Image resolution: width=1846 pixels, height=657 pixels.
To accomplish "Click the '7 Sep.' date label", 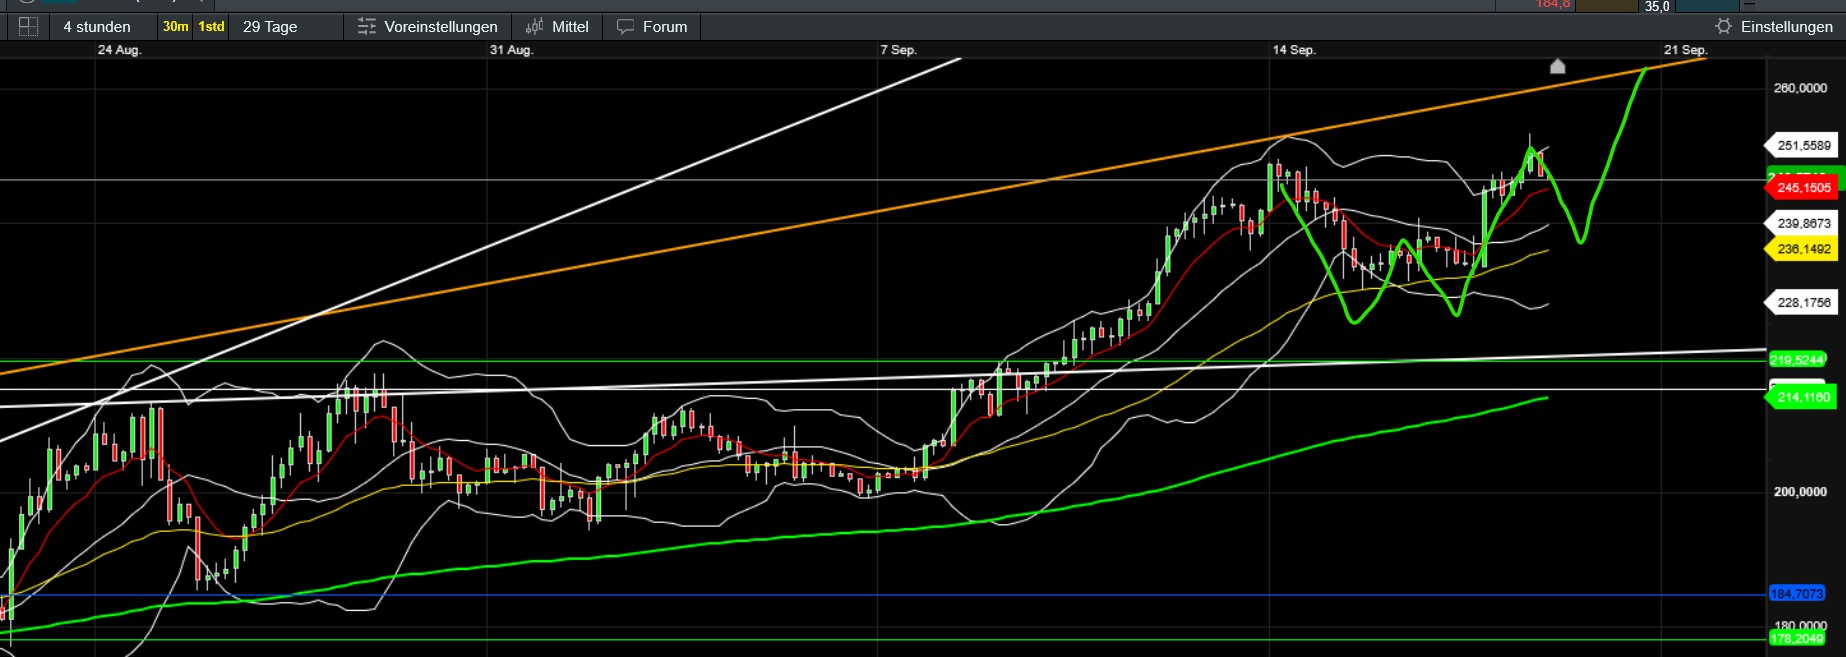I will pyautogui.click(x=898, y=50).
